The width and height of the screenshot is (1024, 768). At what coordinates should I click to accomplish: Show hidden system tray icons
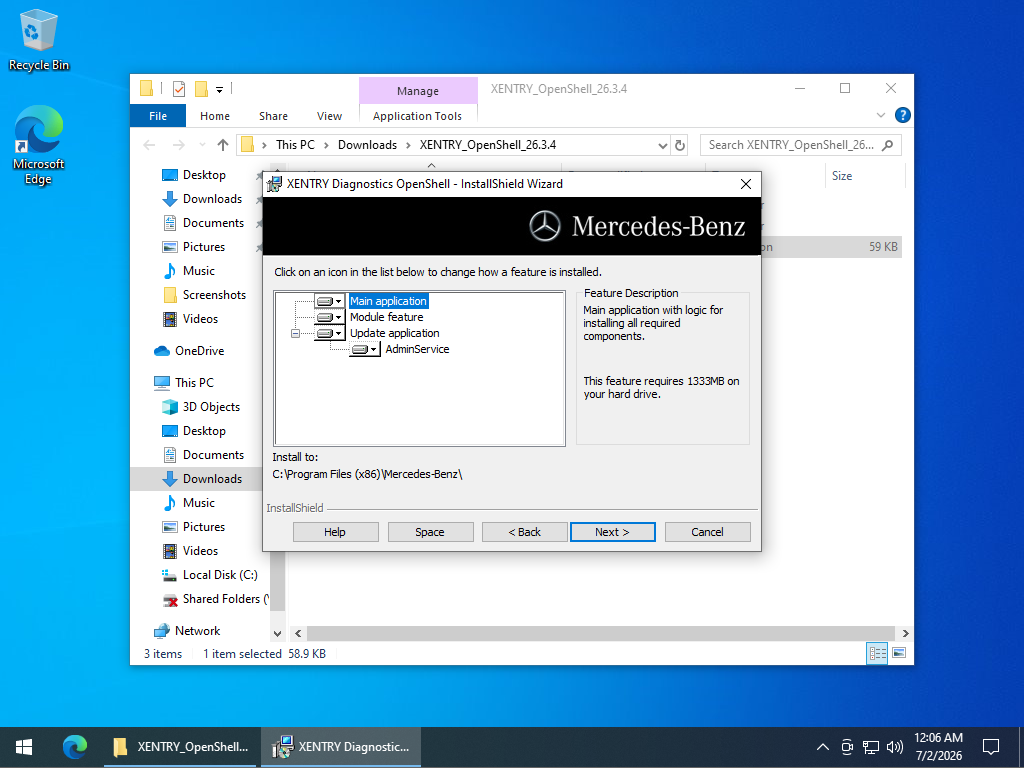823,747
